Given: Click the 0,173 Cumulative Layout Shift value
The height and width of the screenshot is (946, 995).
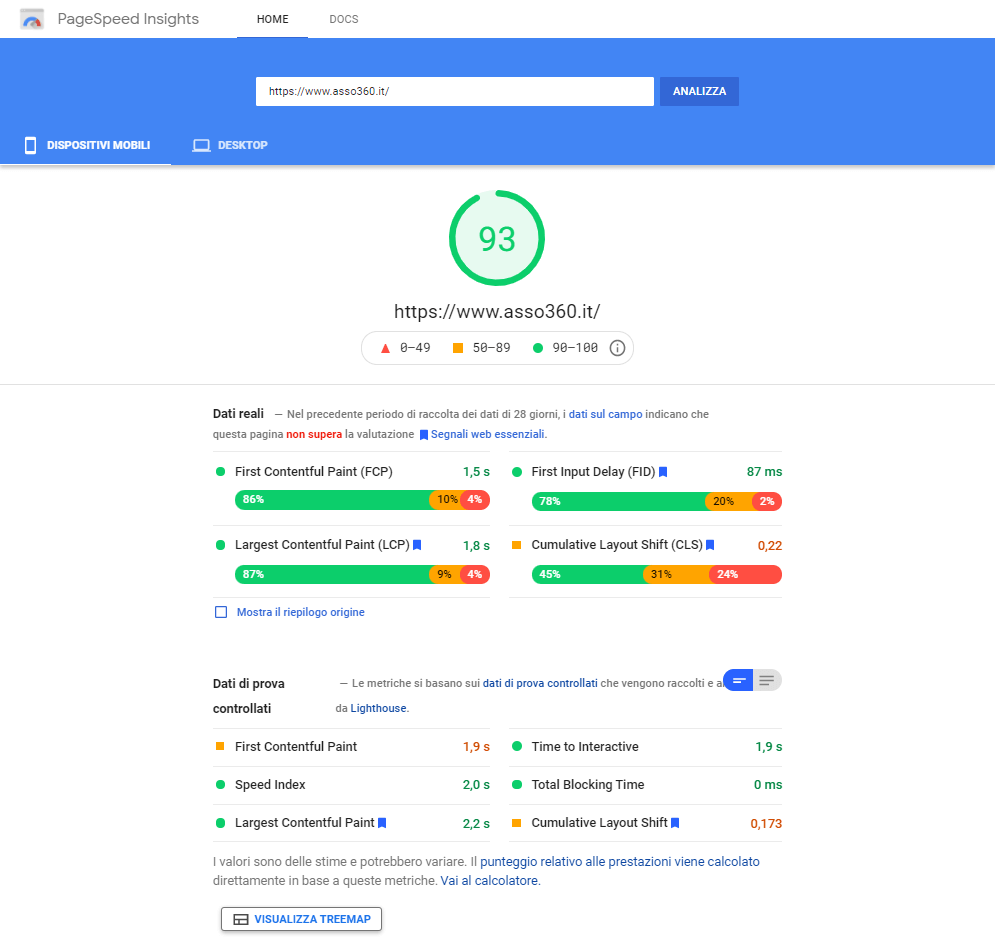Looking at the screenshot, I should click(x=766, y=824).
